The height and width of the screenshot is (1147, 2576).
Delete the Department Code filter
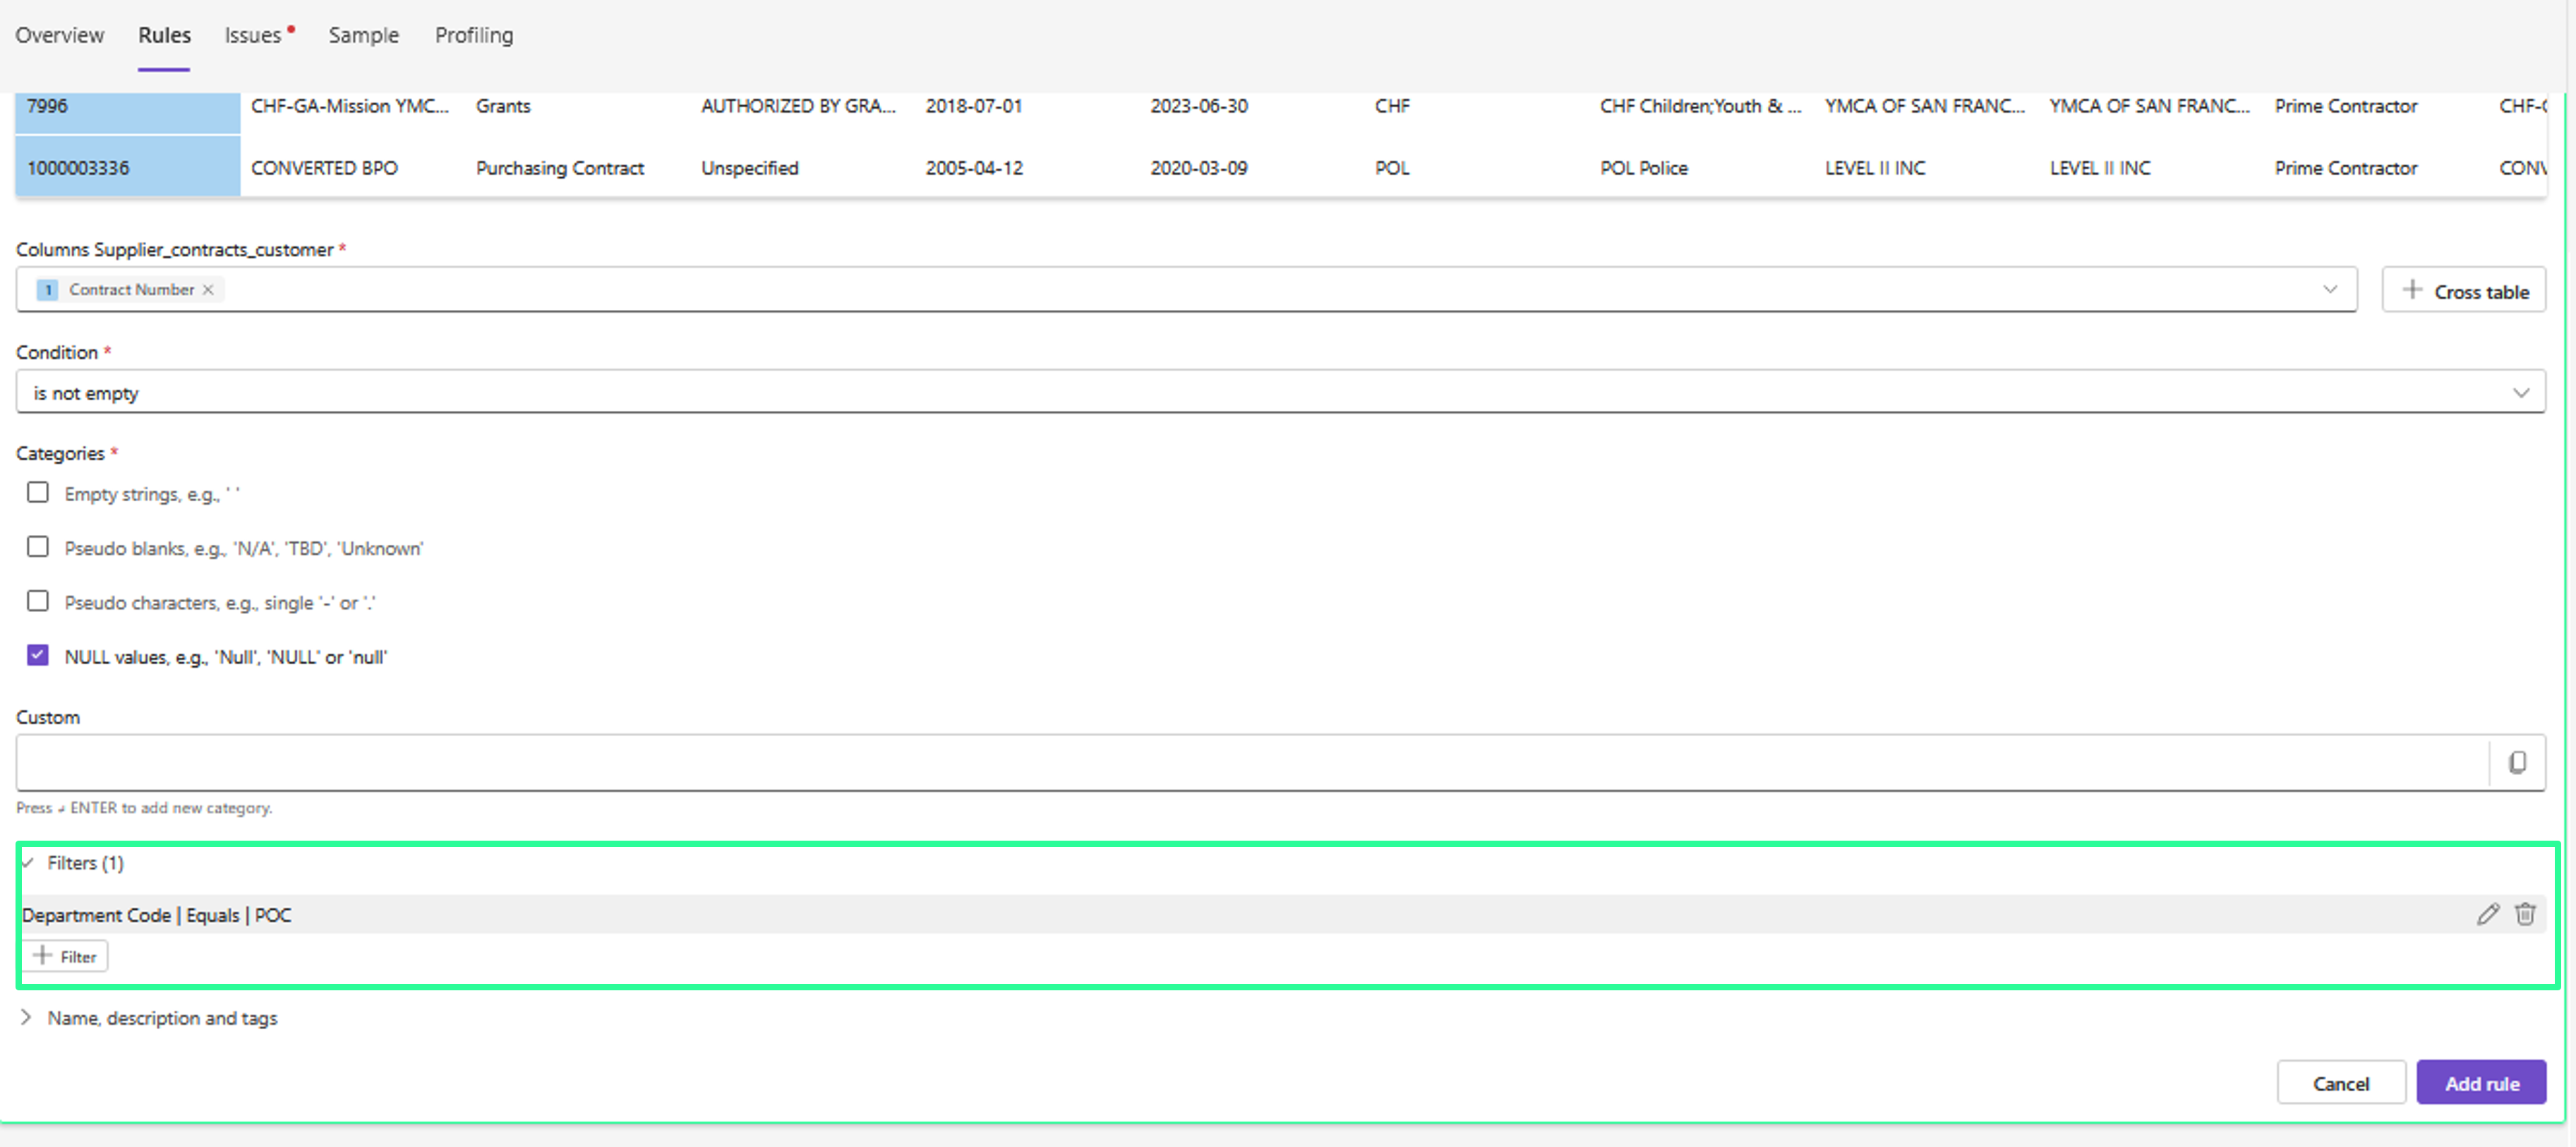tap(2525, 914)
